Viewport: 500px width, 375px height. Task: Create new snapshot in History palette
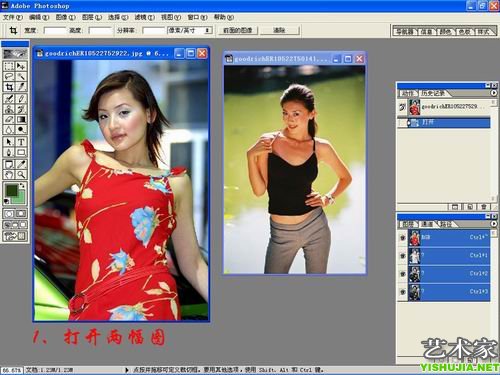coord(470,207)
